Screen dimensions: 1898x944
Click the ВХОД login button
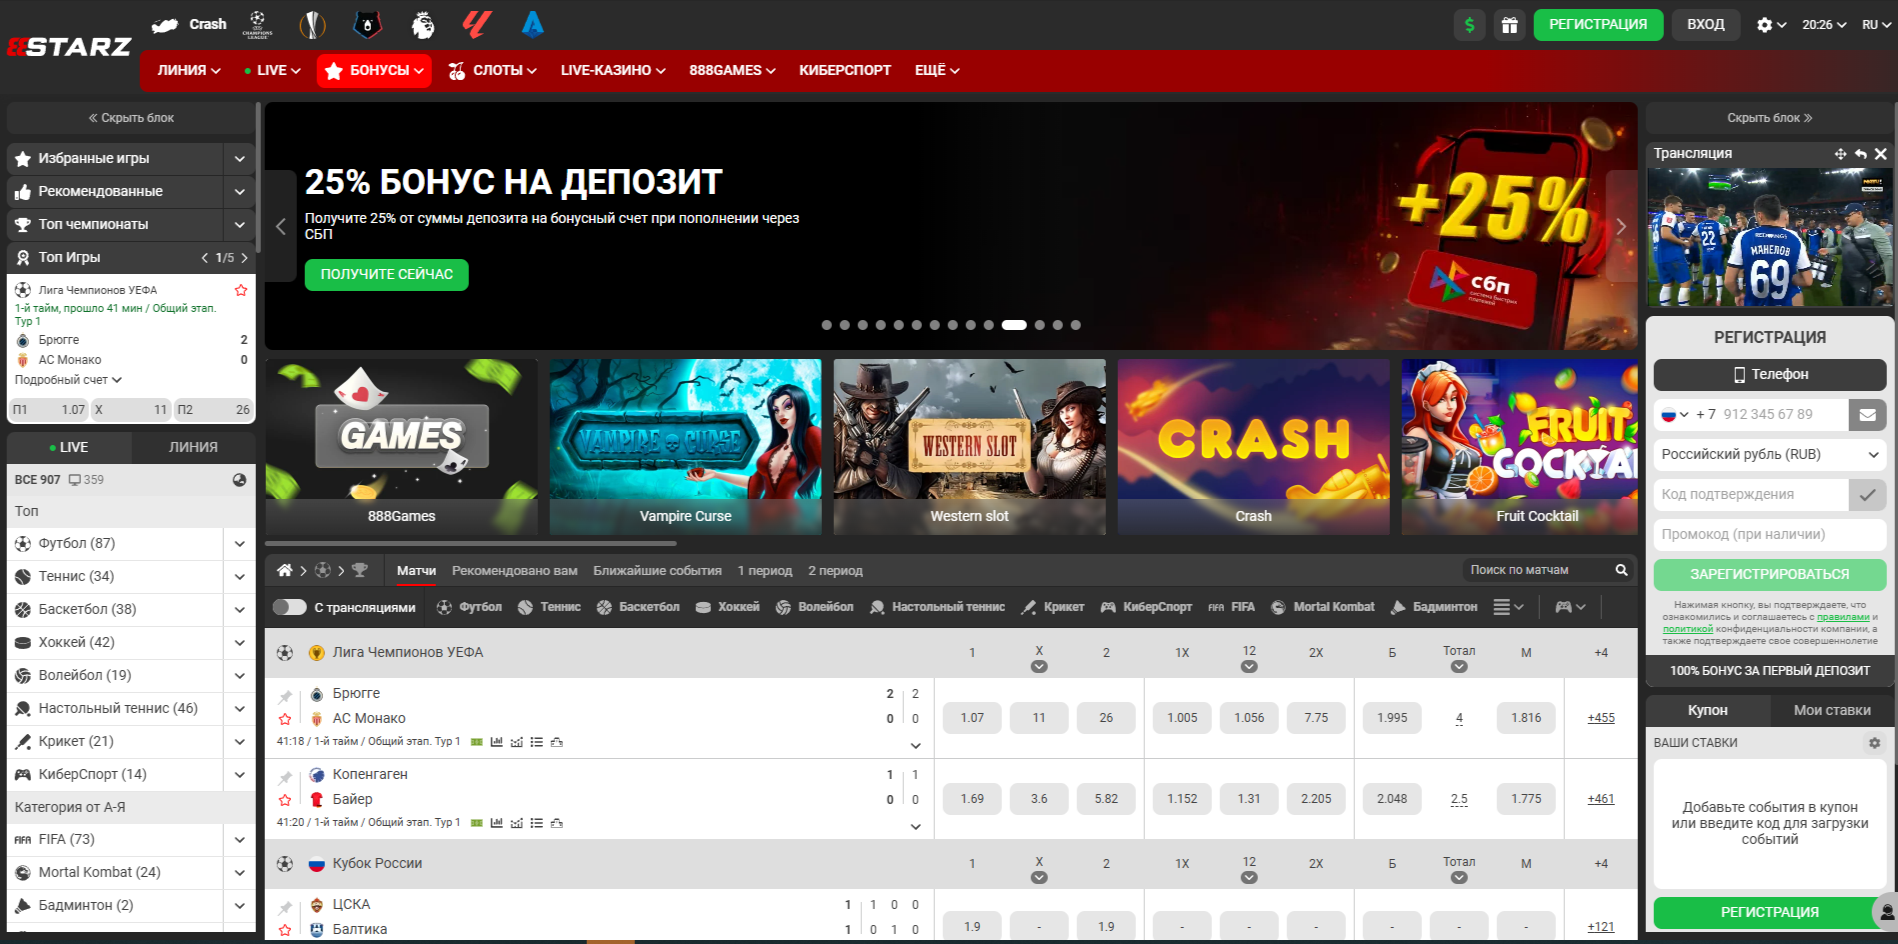(1705, 25)
